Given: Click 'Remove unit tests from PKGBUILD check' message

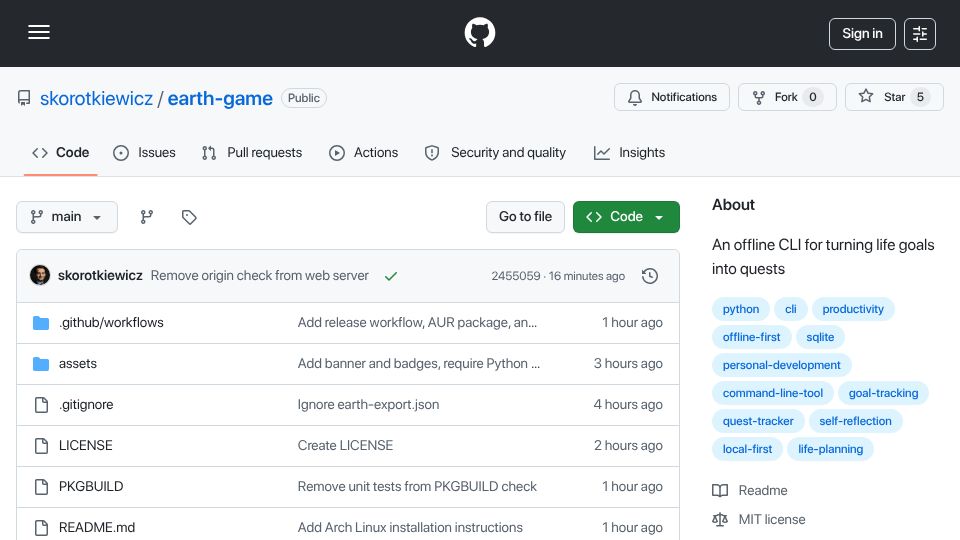Looking at the screenshot, I should tap(417, 487).
